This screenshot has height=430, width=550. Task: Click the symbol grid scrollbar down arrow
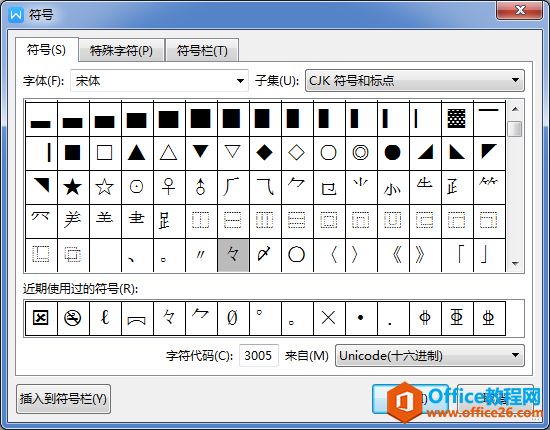515,264
